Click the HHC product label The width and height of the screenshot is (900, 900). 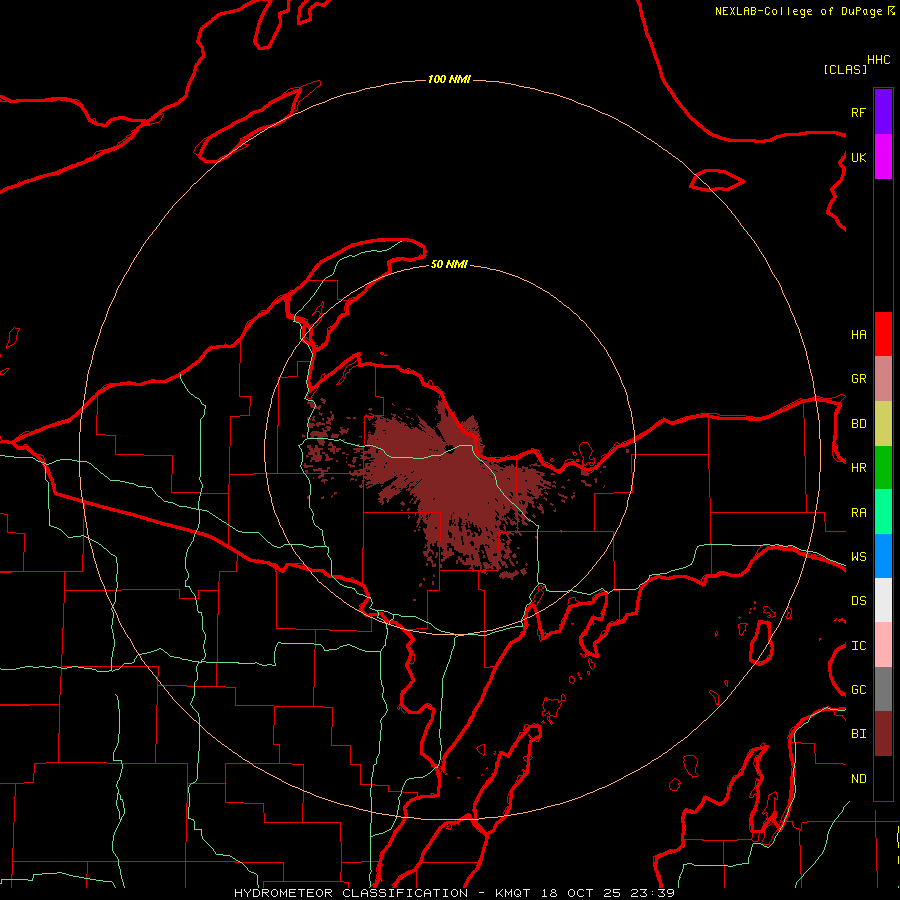coord(879,60)
